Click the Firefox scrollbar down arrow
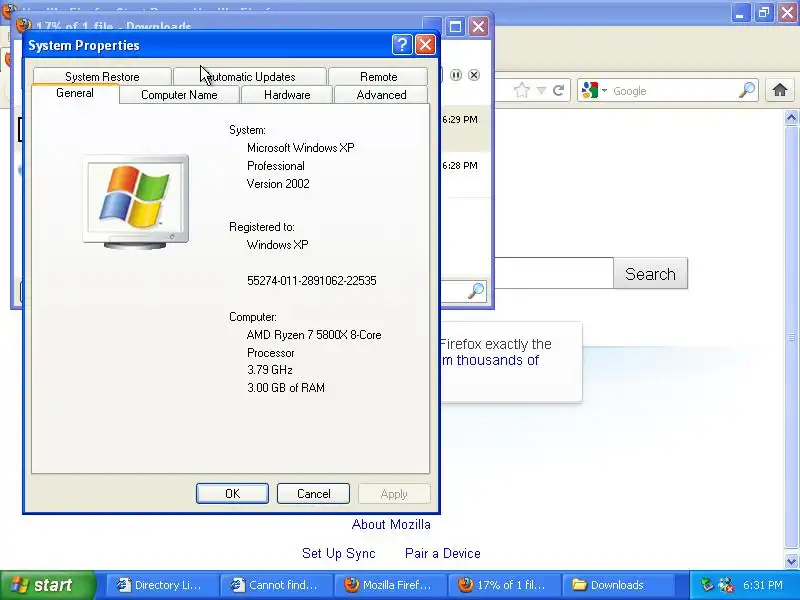 (x=791, y=561)
